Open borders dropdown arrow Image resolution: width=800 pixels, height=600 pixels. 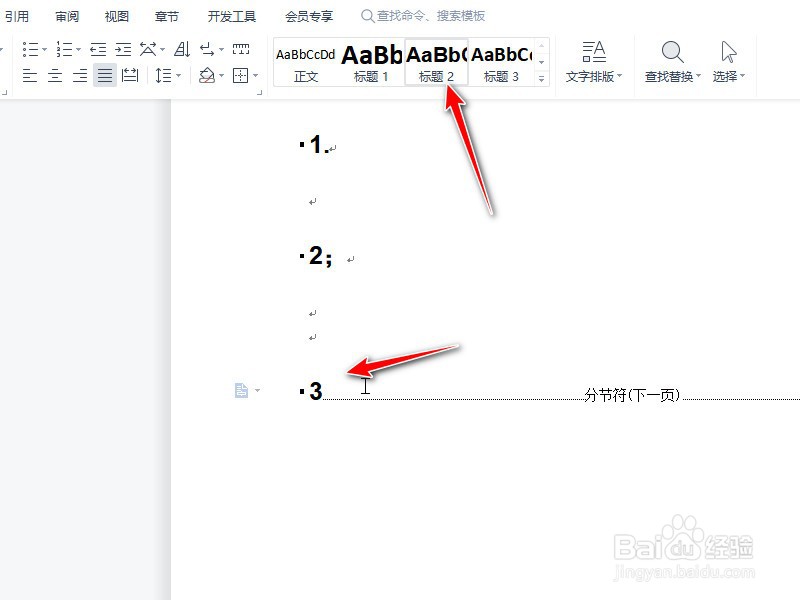pyautogui.click(x=255, y=76)
